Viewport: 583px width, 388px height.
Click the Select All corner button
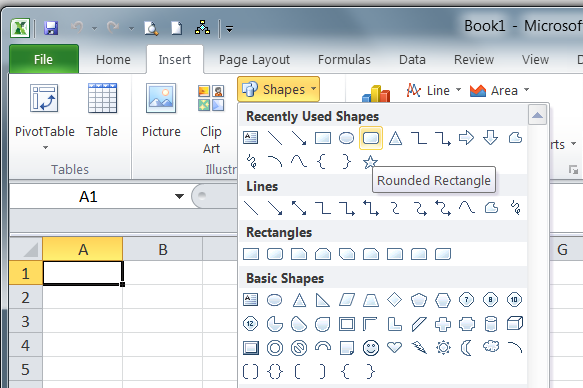[26, 249]
